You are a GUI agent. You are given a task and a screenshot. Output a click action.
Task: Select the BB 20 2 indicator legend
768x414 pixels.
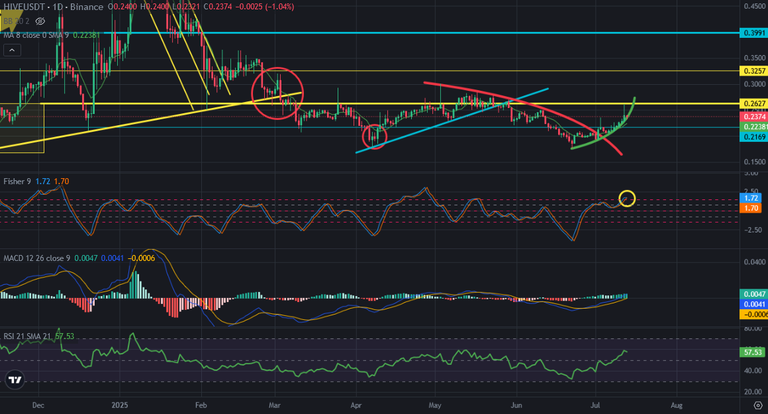(x=16, y=21)
